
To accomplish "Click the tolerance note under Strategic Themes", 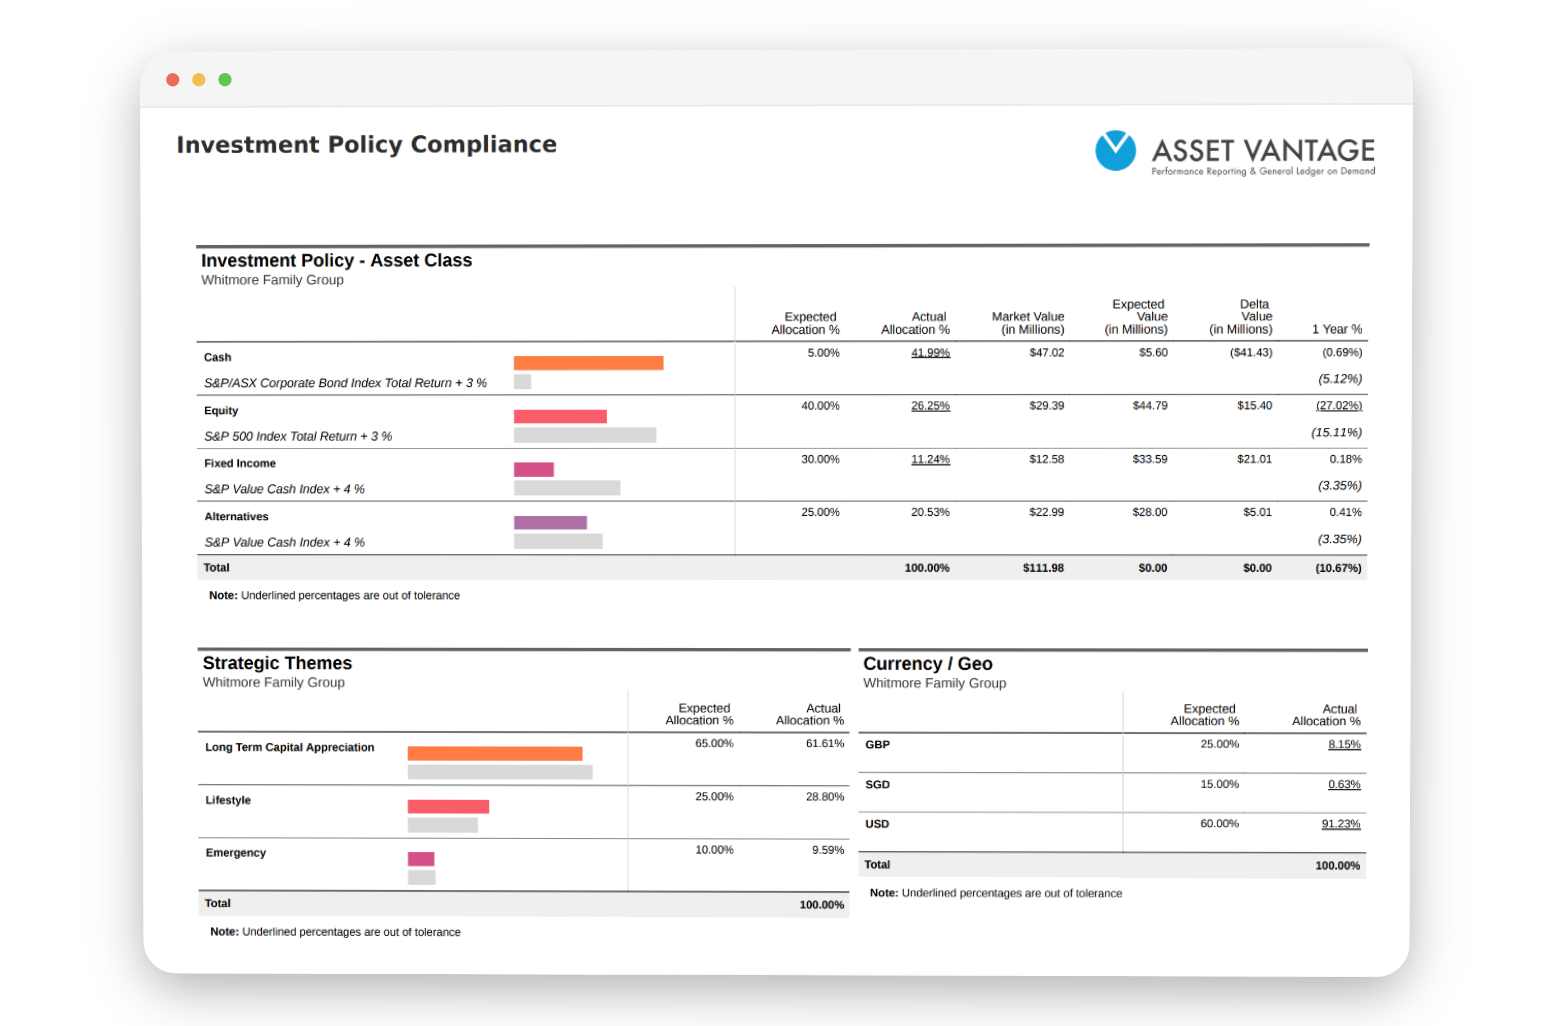I will [335, 932].
